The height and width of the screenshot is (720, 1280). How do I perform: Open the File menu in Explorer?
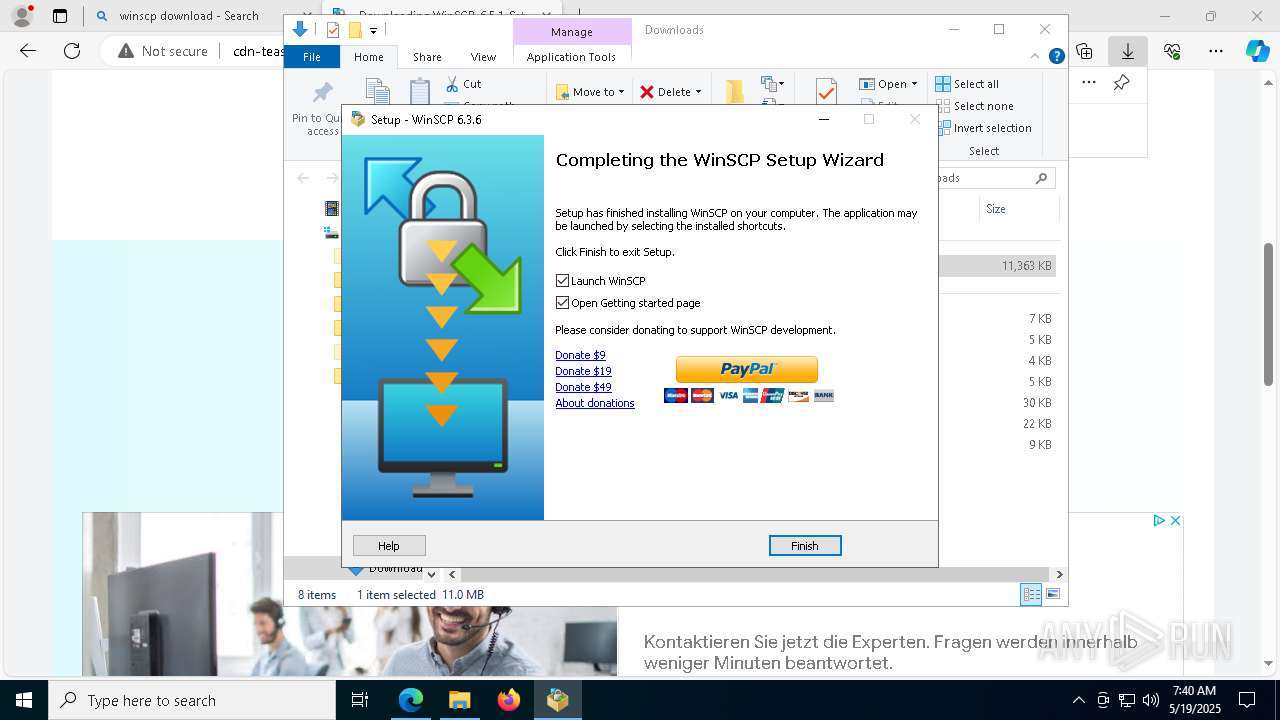pyautogui.click(x=312, y=57)
